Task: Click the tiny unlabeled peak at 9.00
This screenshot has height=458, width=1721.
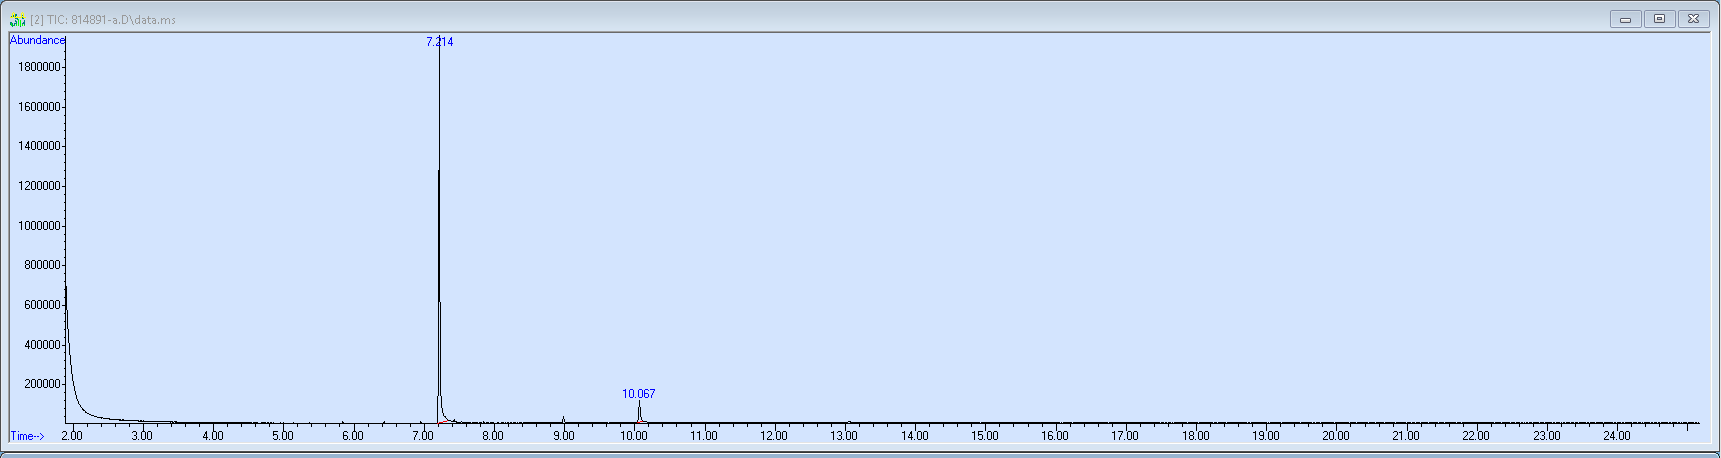Action: [563, 420]
